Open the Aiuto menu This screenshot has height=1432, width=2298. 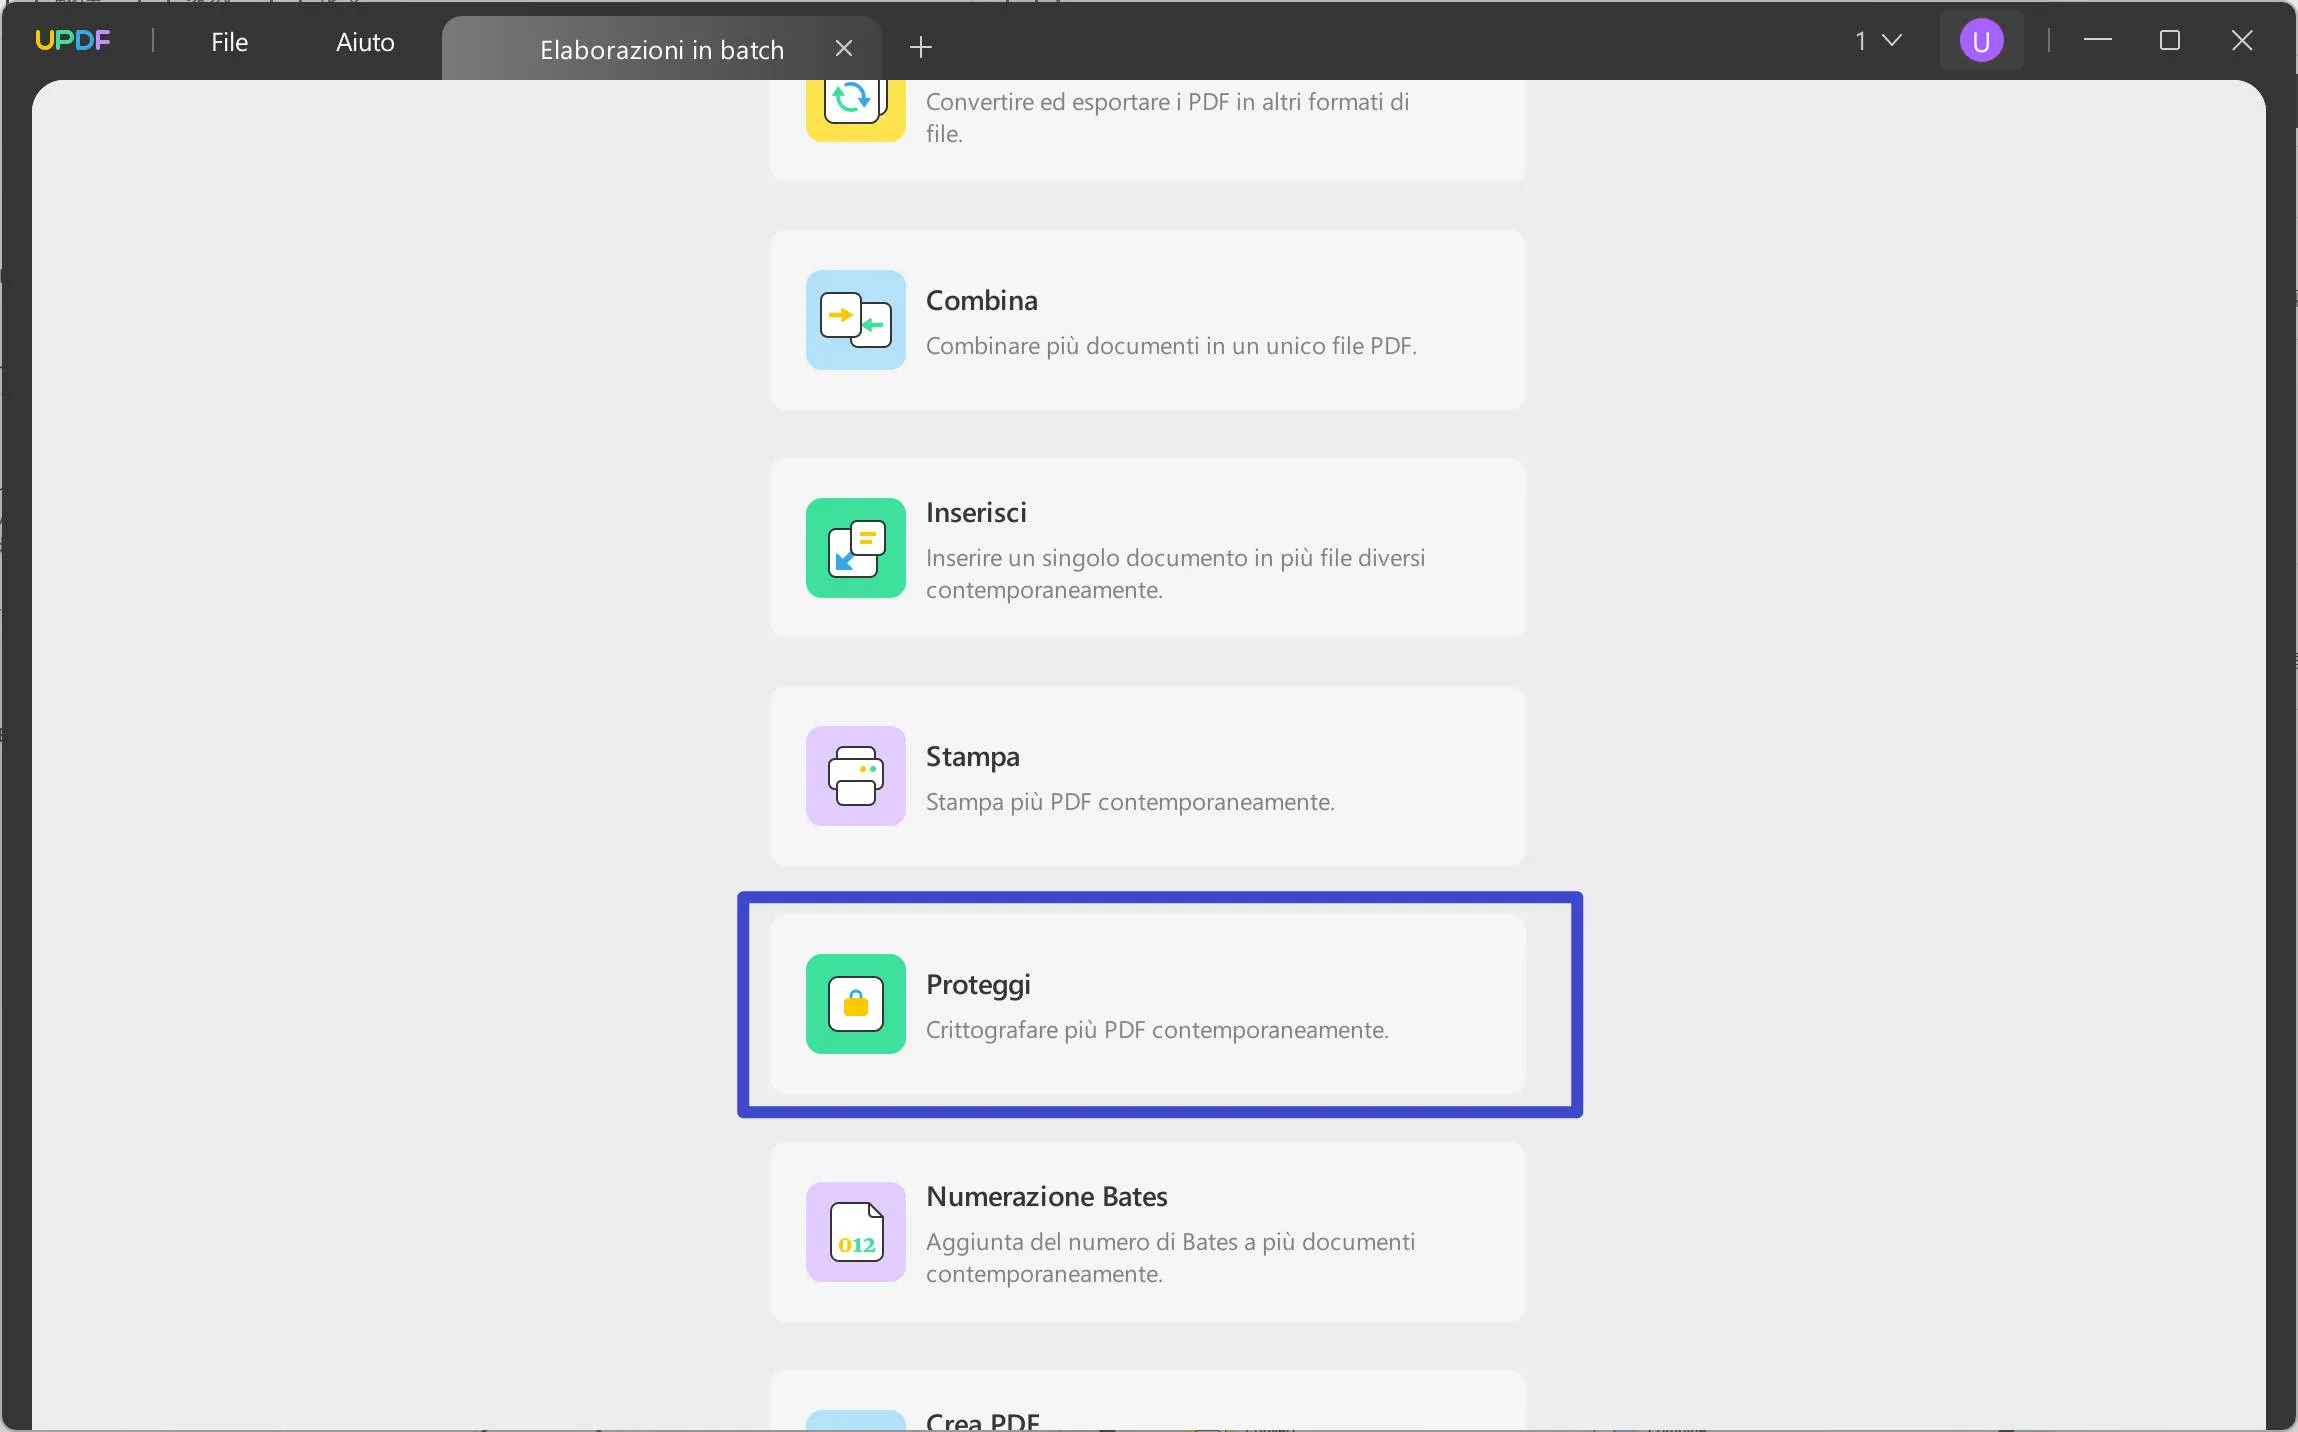(x=365, y=42)
